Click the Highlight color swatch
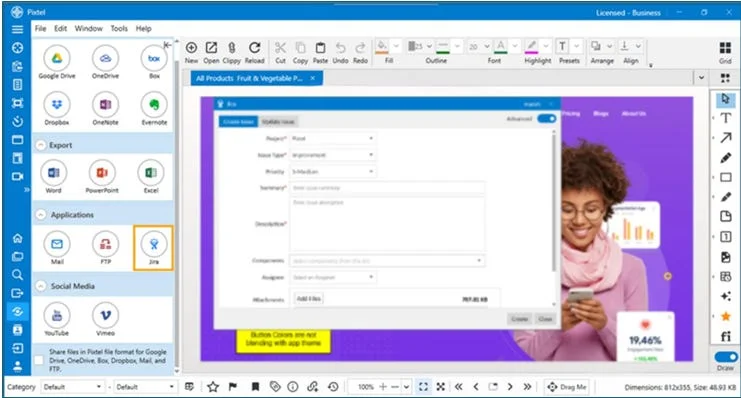741x398 pixels. coord(532,46)
